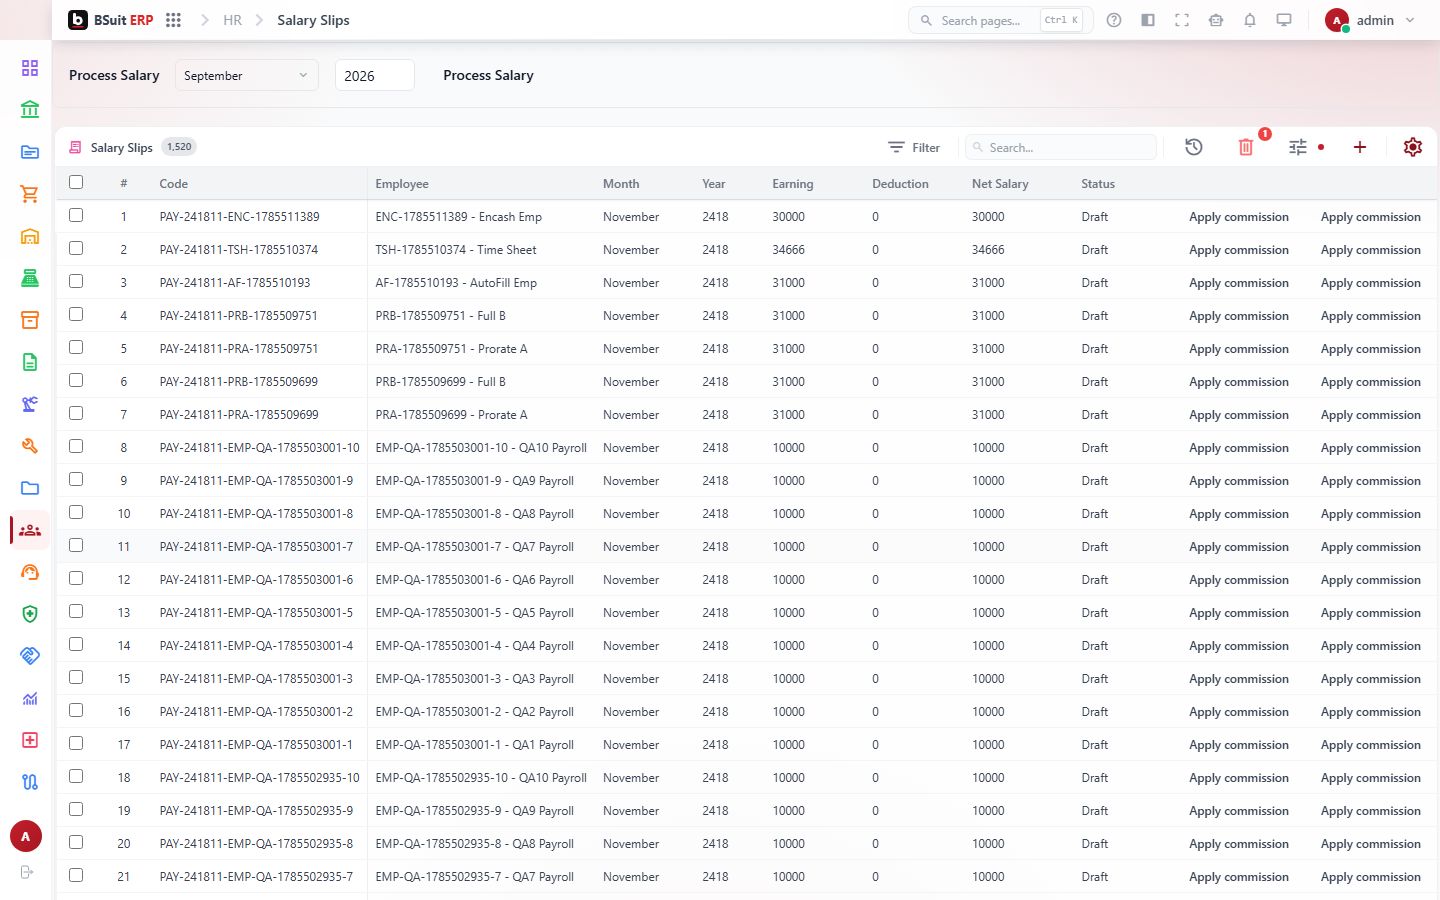Go to HR breadcrumb item
This screenshot has height=900, width=1440.
[x=232, y=20]
